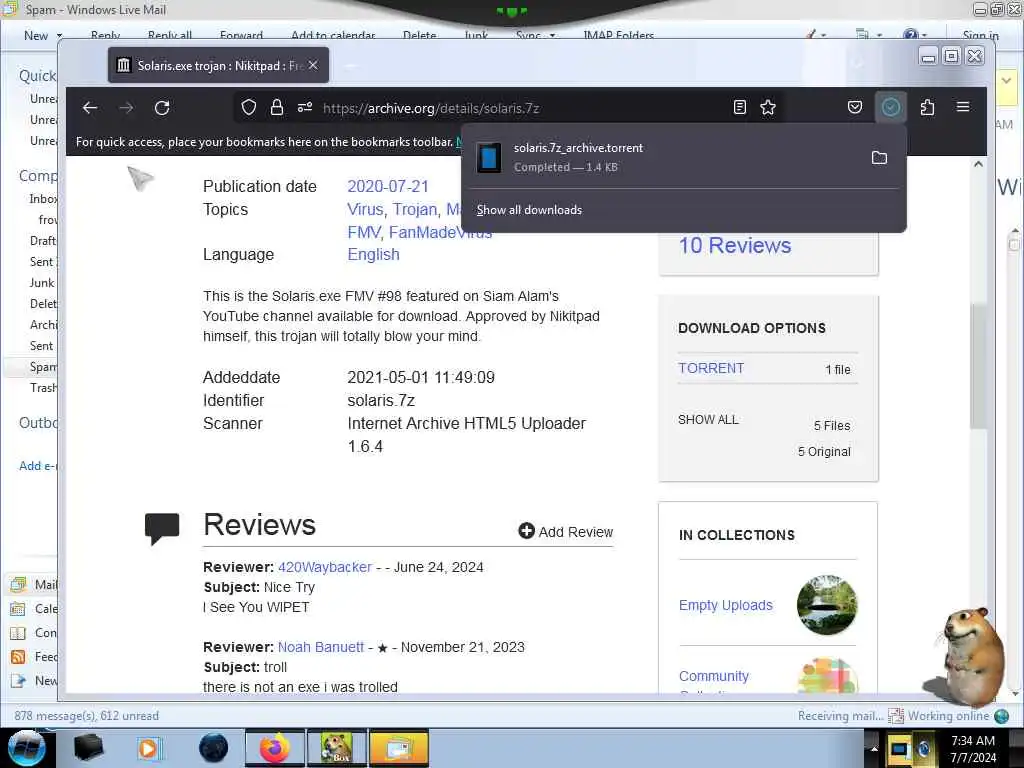This screenshot has width=1024, height=768.
Task: Open Windows Media Player taskbar icon
Action: coord(149,748)
